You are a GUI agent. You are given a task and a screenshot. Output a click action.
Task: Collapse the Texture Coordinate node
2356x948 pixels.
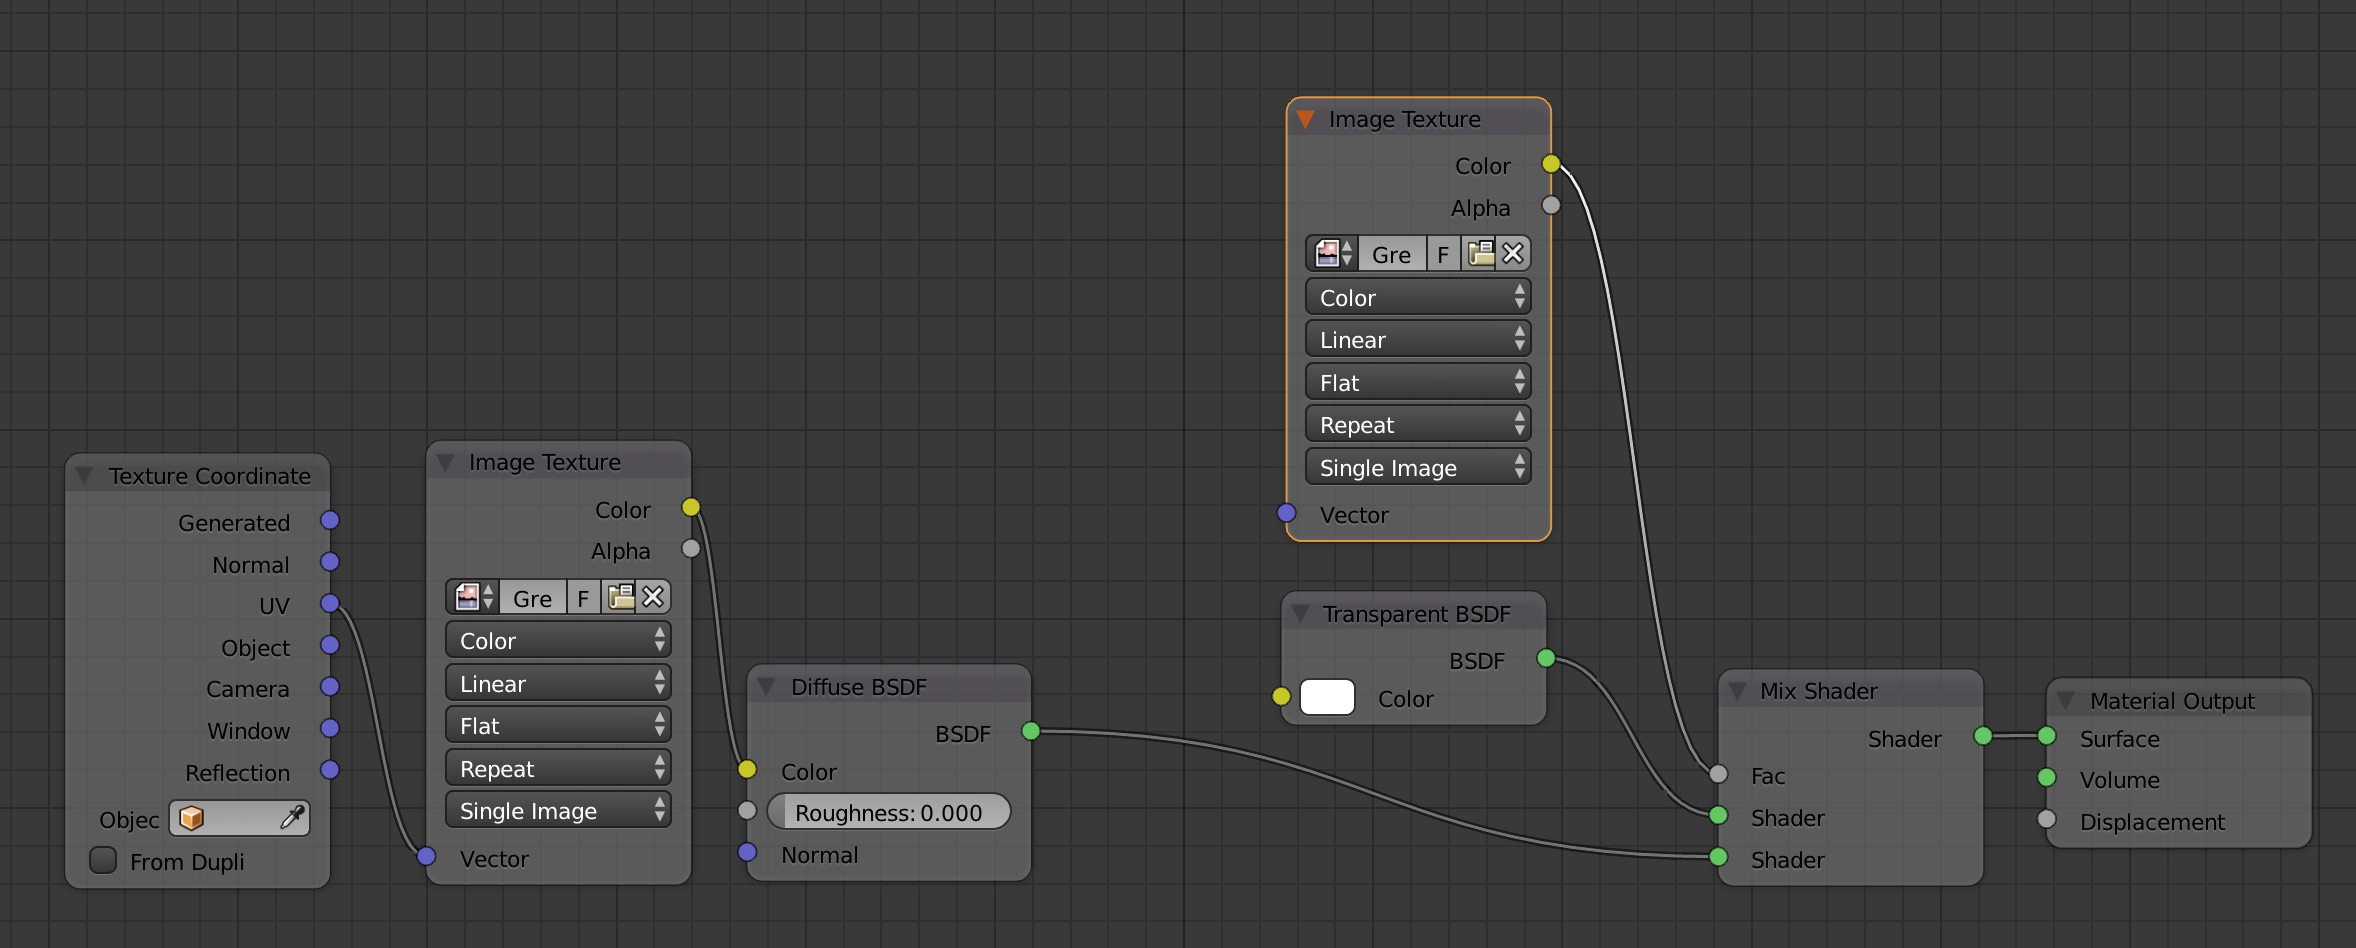[x=85, y=475]
